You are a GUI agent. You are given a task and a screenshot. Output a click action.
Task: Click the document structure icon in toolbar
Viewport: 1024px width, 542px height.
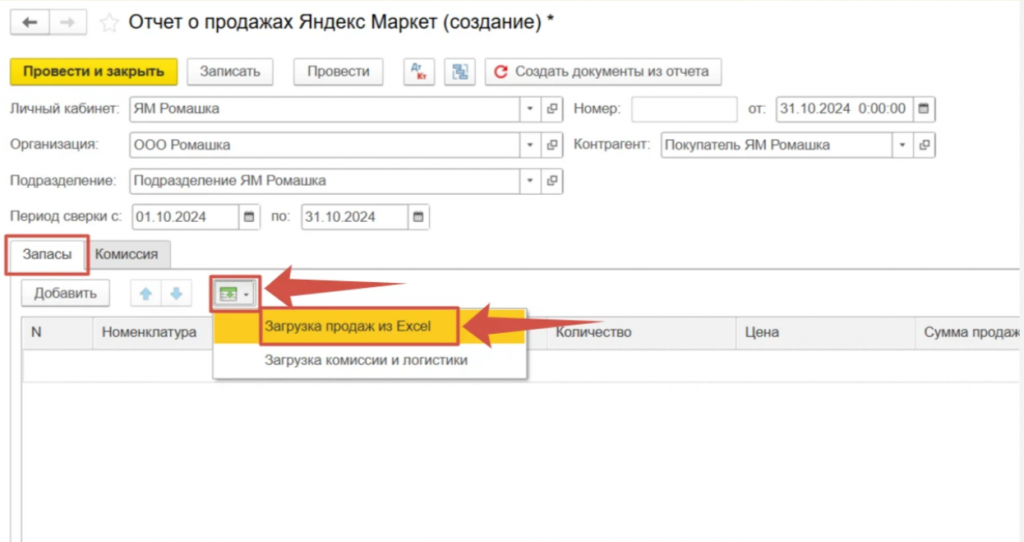[x=460, y=72]
